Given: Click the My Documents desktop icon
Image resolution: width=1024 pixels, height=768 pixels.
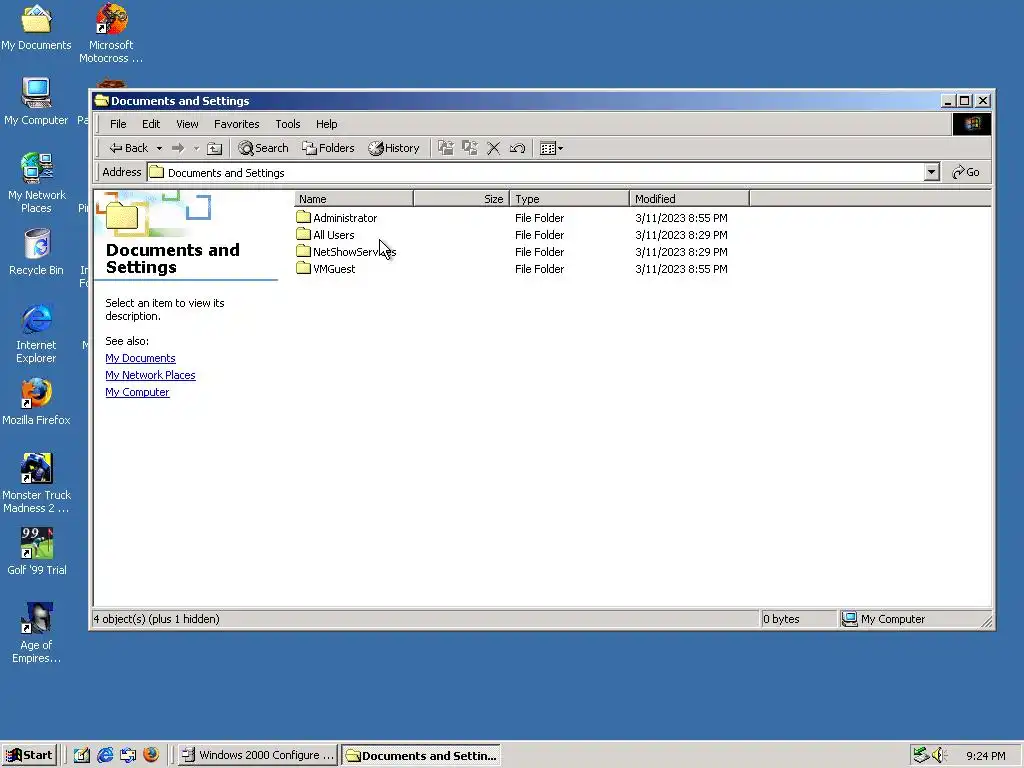Looking at the screenshot, I should [36, 27].
